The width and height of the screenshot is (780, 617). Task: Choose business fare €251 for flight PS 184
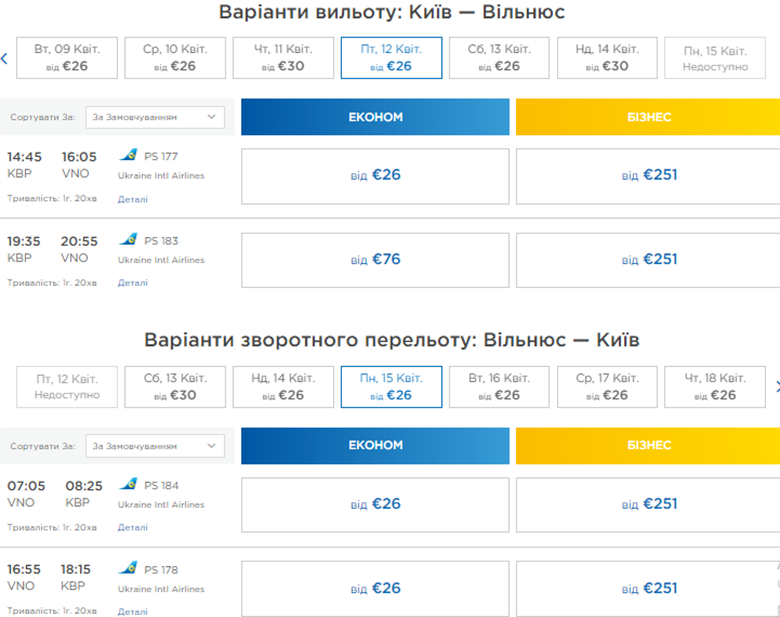coord(648,504)
